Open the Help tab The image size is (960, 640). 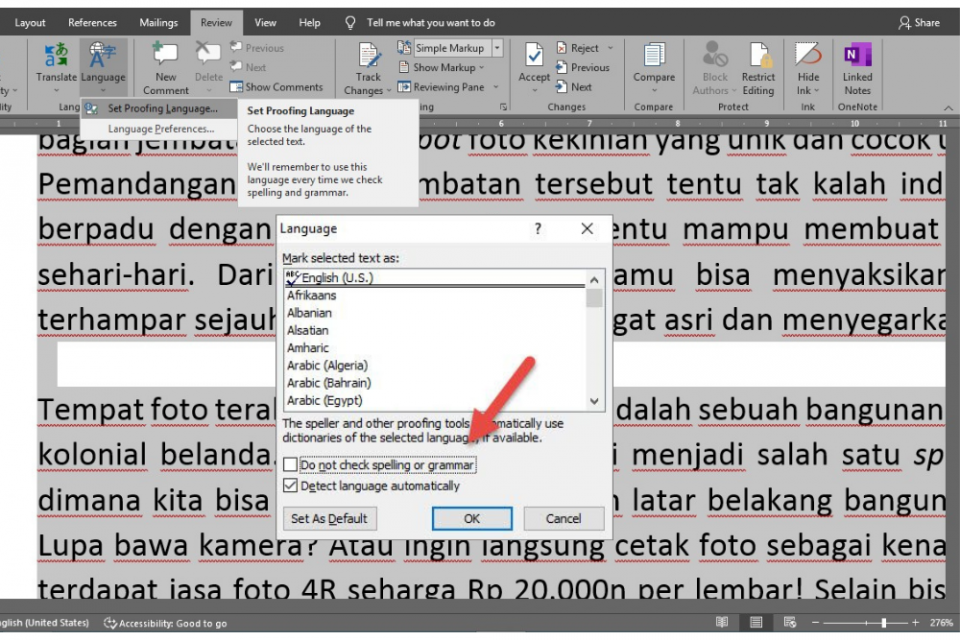pyautogui.click(x=309, y=23)
